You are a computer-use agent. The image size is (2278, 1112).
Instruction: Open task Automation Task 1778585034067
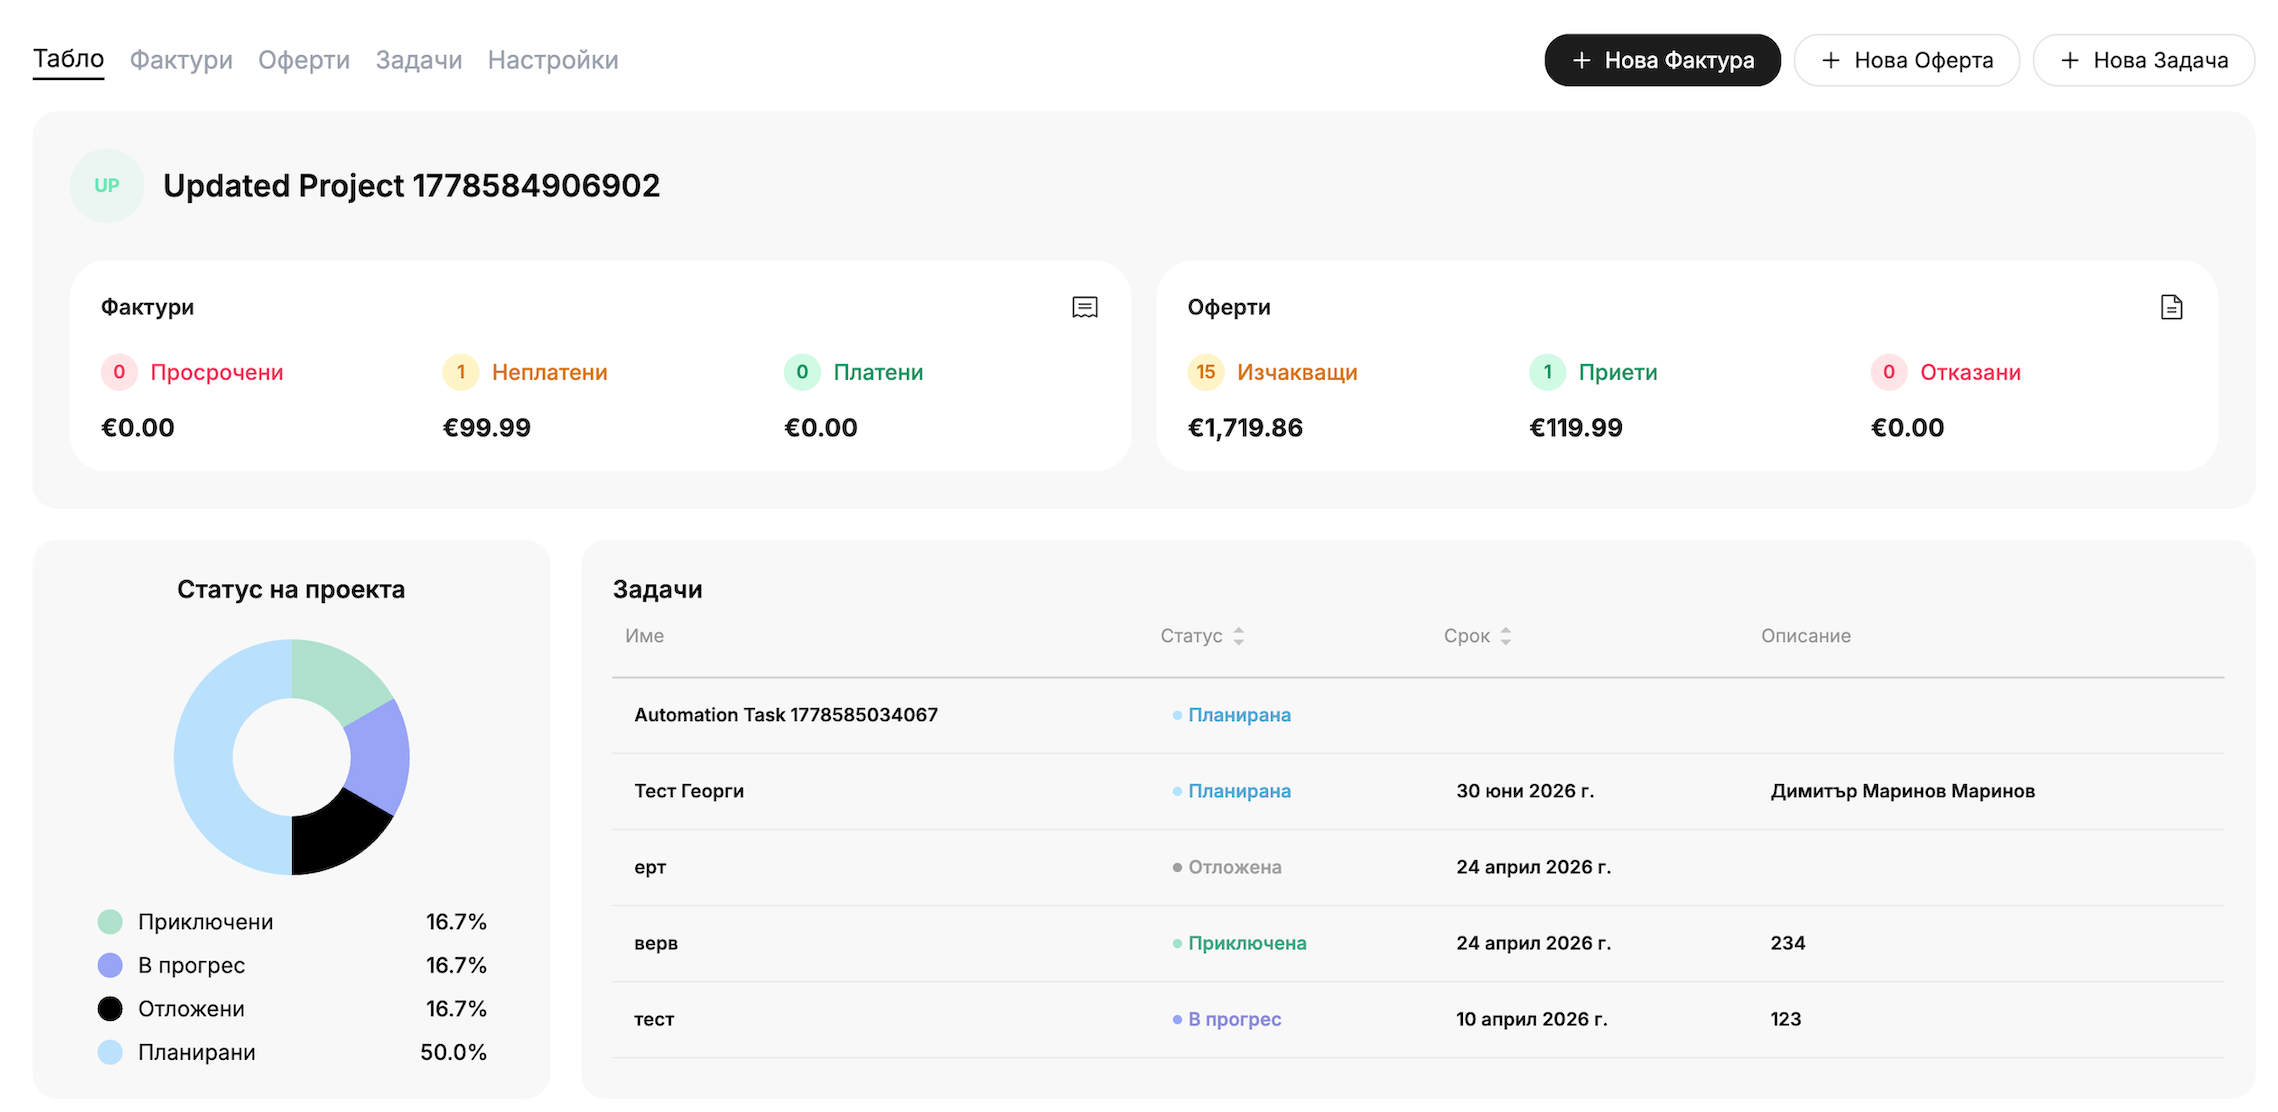tap(786, 715)
